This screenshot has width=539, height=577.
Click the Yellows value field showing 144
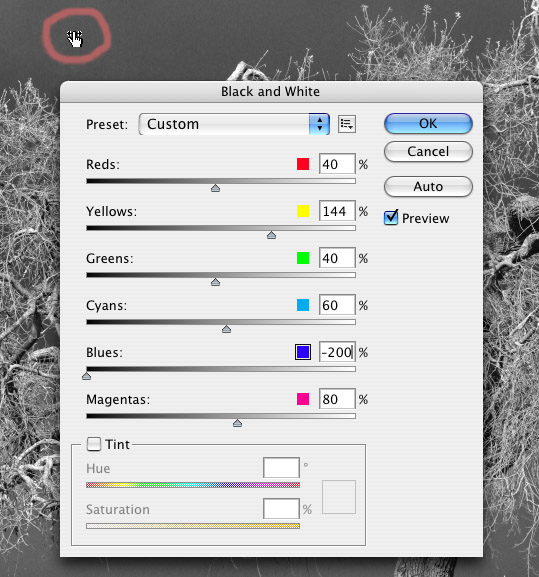(x=337, y=211)
